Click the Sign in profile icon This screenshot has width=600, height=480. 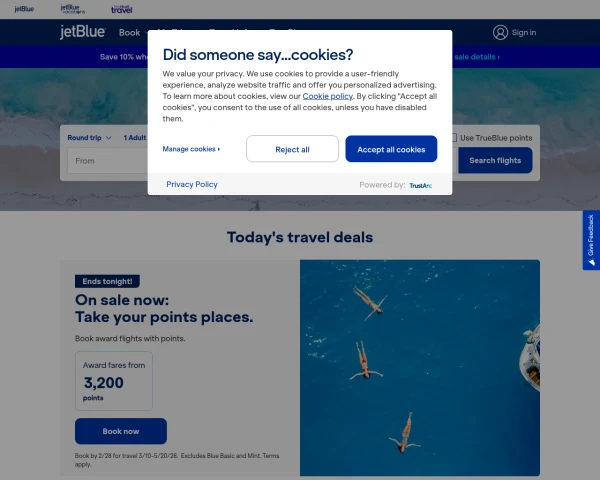500,32
